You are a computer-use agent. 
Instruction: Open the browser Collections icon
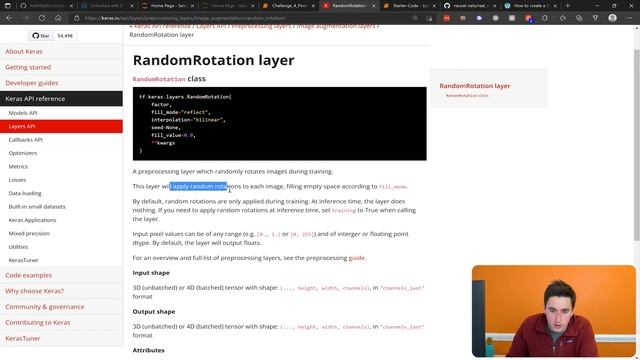(x=579, y=18)
